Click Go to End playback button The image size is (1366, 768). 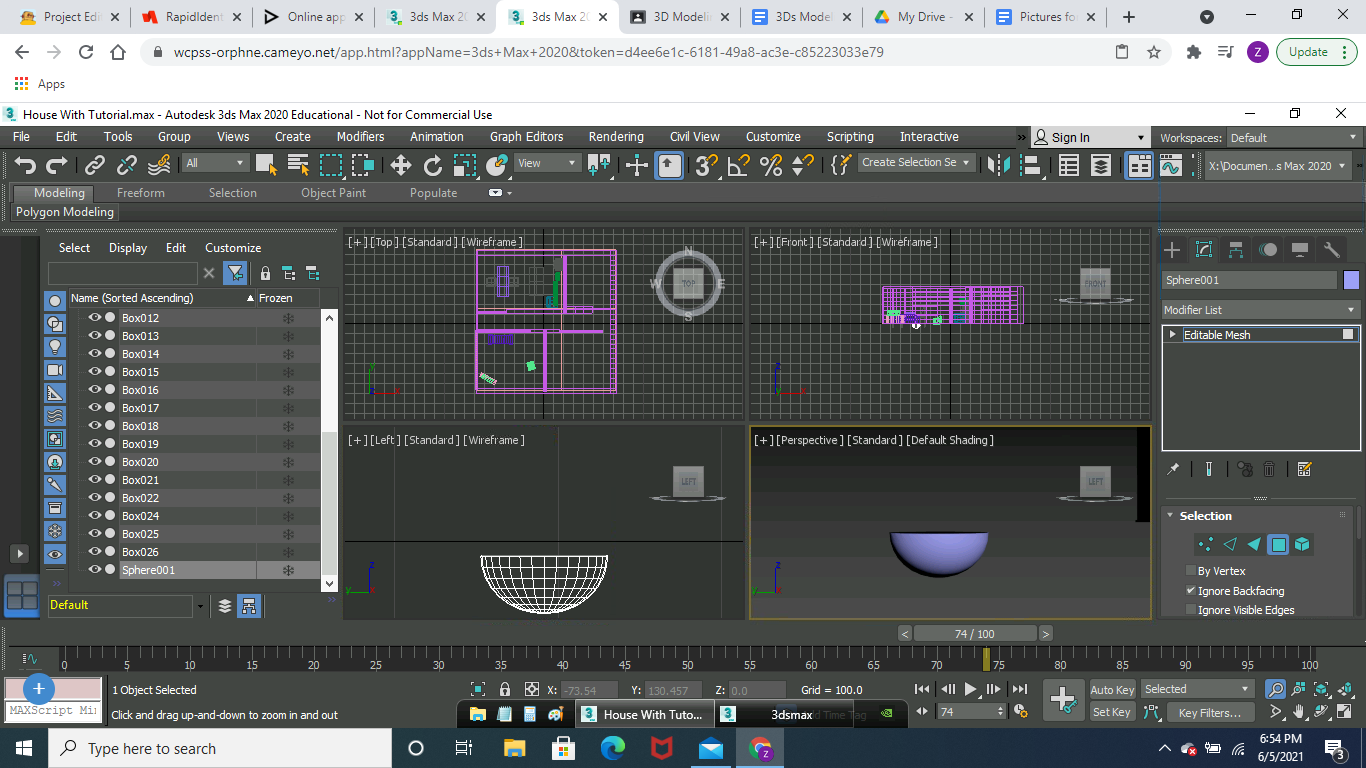pos(1020,689)
